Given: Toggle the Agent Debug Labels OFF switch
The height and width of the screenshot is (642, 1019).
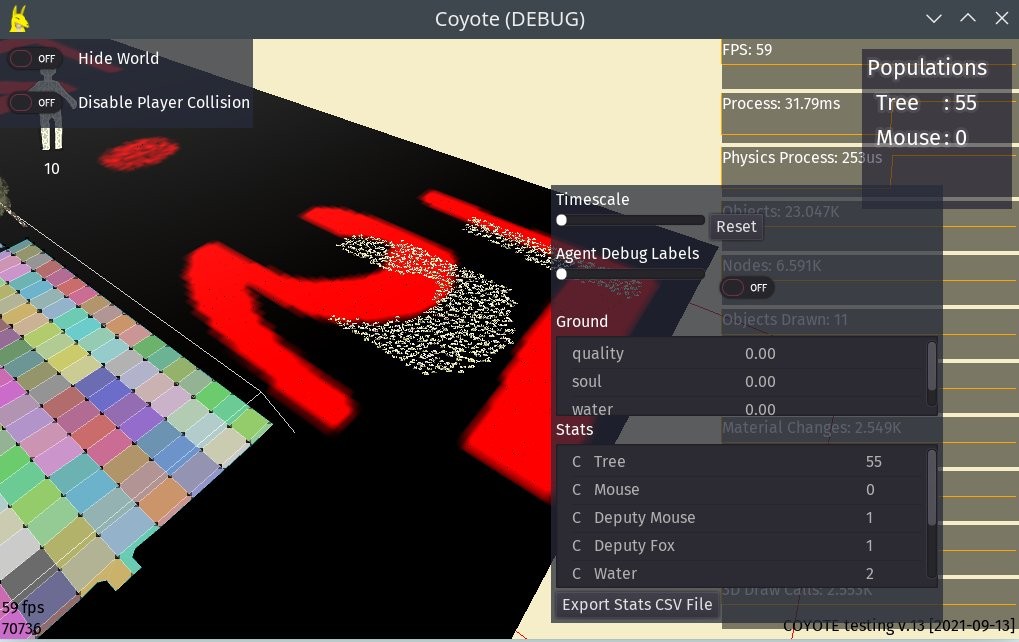Looking at the screenshot, I should click(x=747, y=287).
